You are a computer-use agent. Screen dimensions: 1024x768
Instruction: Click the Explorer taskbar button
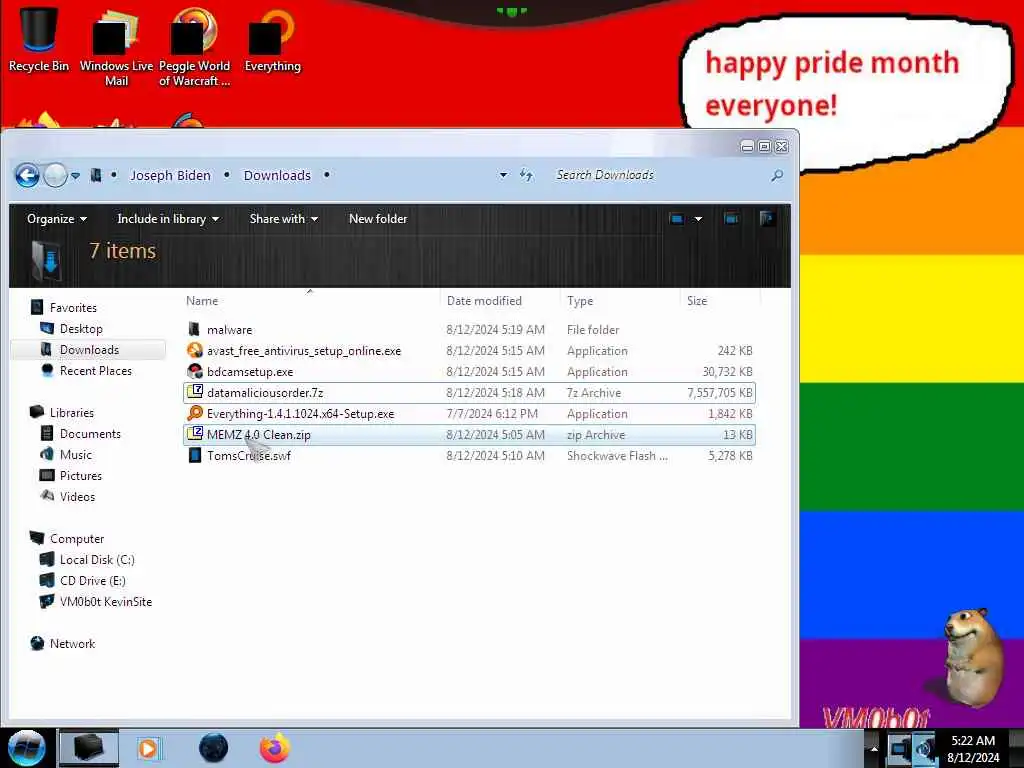coord(89,748)
